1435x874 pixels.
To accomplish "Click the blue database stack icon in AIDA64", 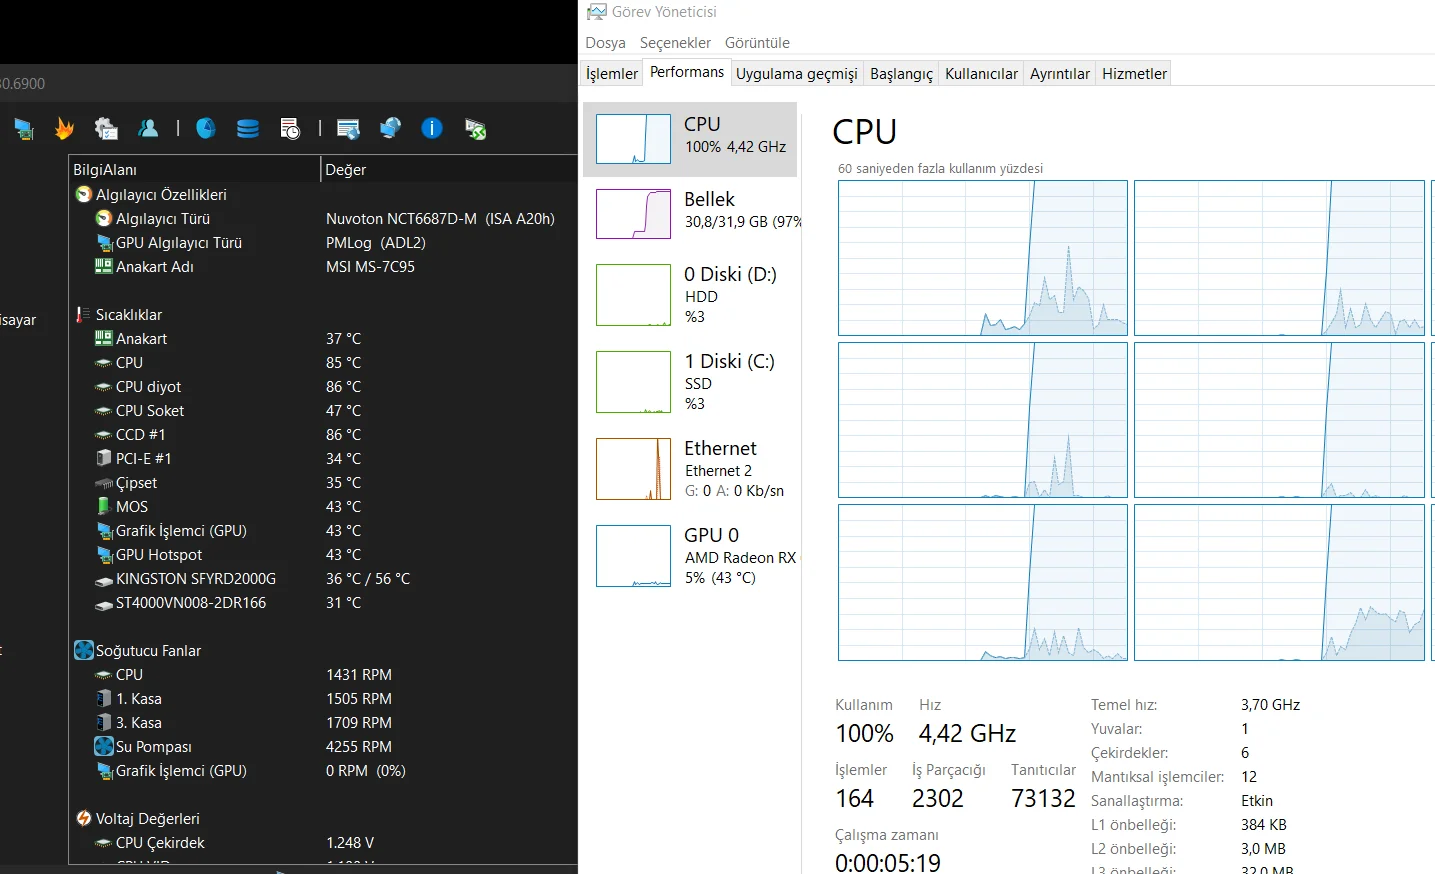I will [x=248, y=129].
